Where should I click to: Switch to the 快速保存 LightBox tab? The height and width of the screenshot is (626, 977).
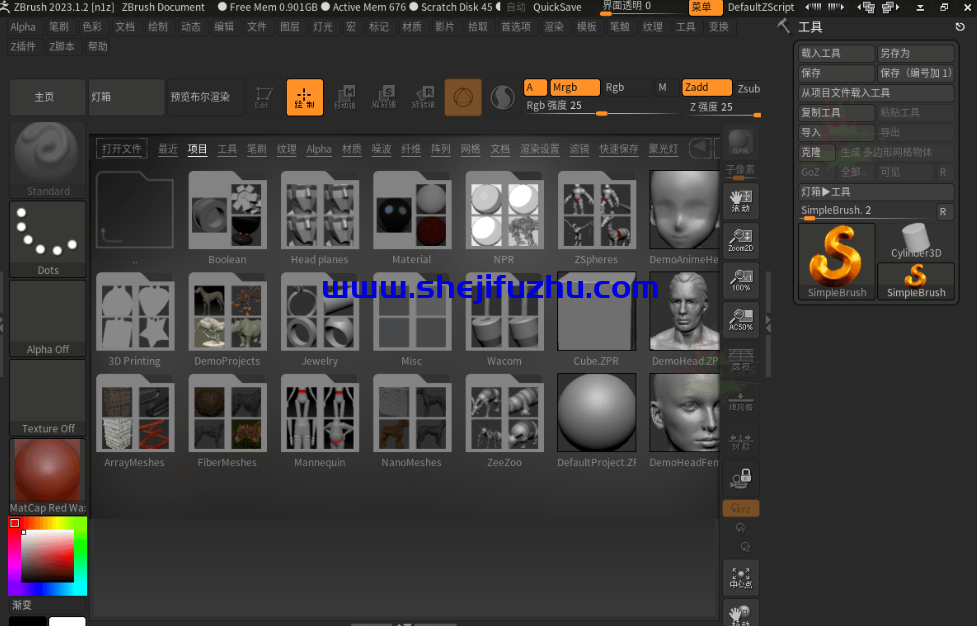[x=619, y=149]
